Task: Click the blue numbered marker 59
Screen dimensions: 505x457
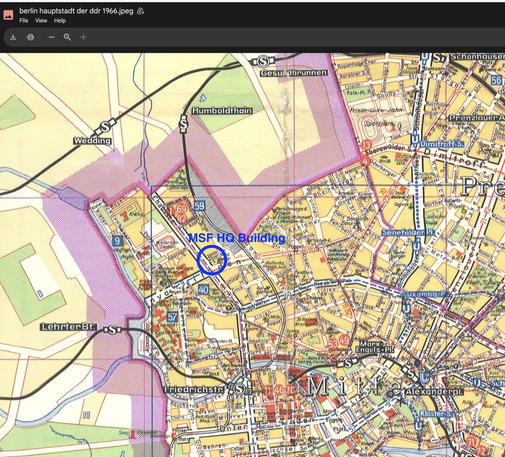Action: coord(199,206)
